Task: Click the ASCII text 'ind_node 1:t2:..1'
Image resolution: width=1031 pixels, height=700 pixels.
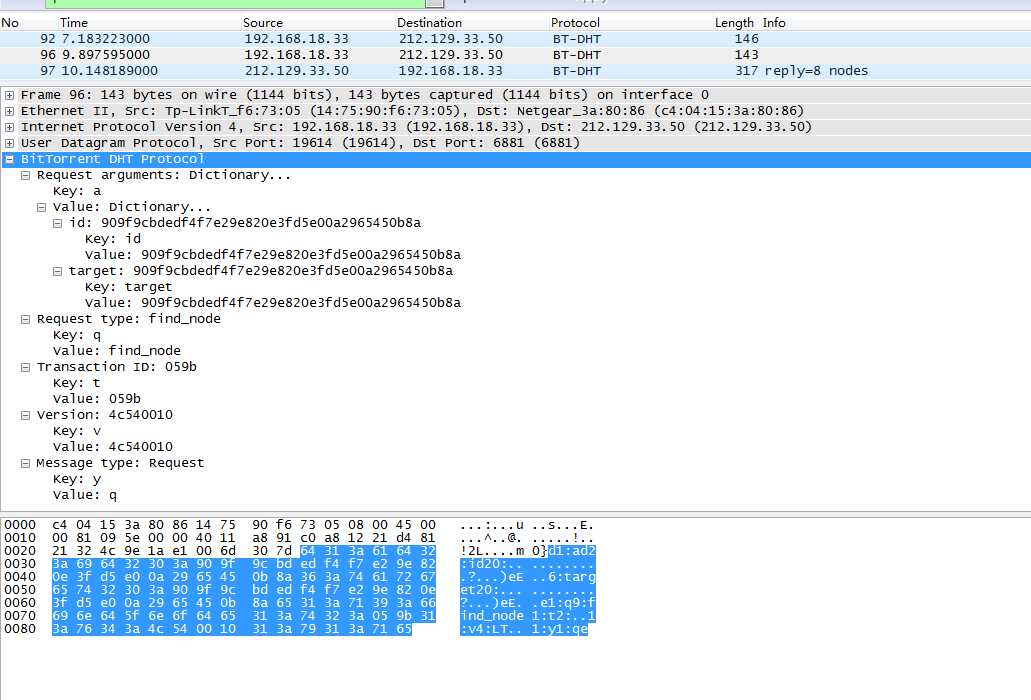Action: [528, 616]
